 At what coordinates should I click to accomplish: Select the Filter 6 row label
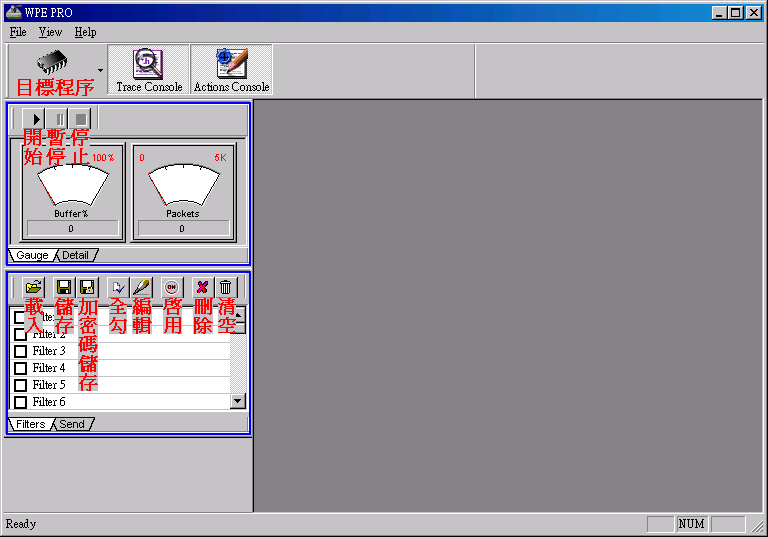[x=49, y=402]
